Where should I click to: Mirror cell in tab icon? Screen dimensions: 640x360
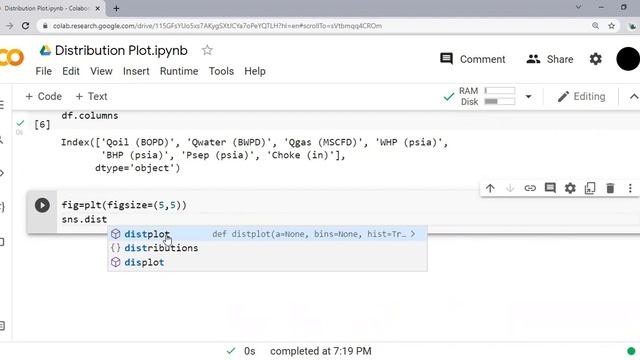(590, 188)
